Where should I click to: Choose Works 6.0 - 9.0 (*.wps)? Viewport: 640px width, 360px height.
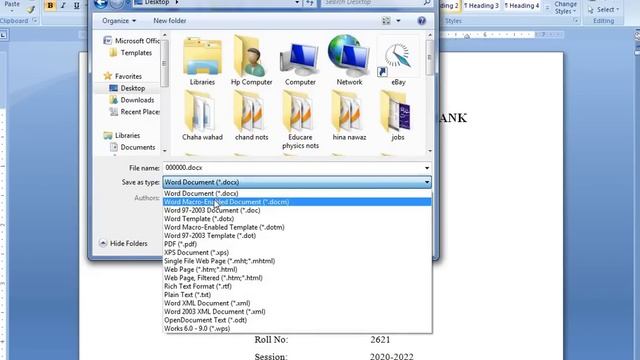click(x=297, y=329)
